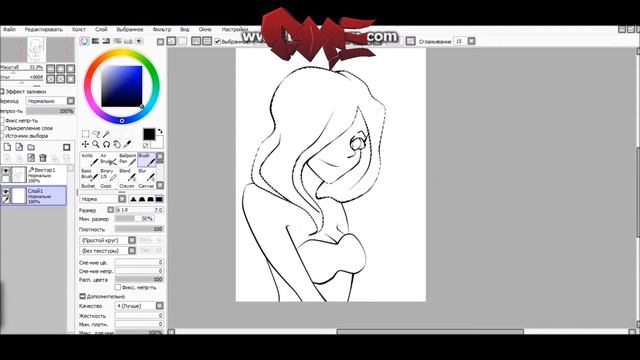Enable the Источник выбора checkbox
Image resolution: width=640 pixels, height=360 pixels.
(2, 136)
